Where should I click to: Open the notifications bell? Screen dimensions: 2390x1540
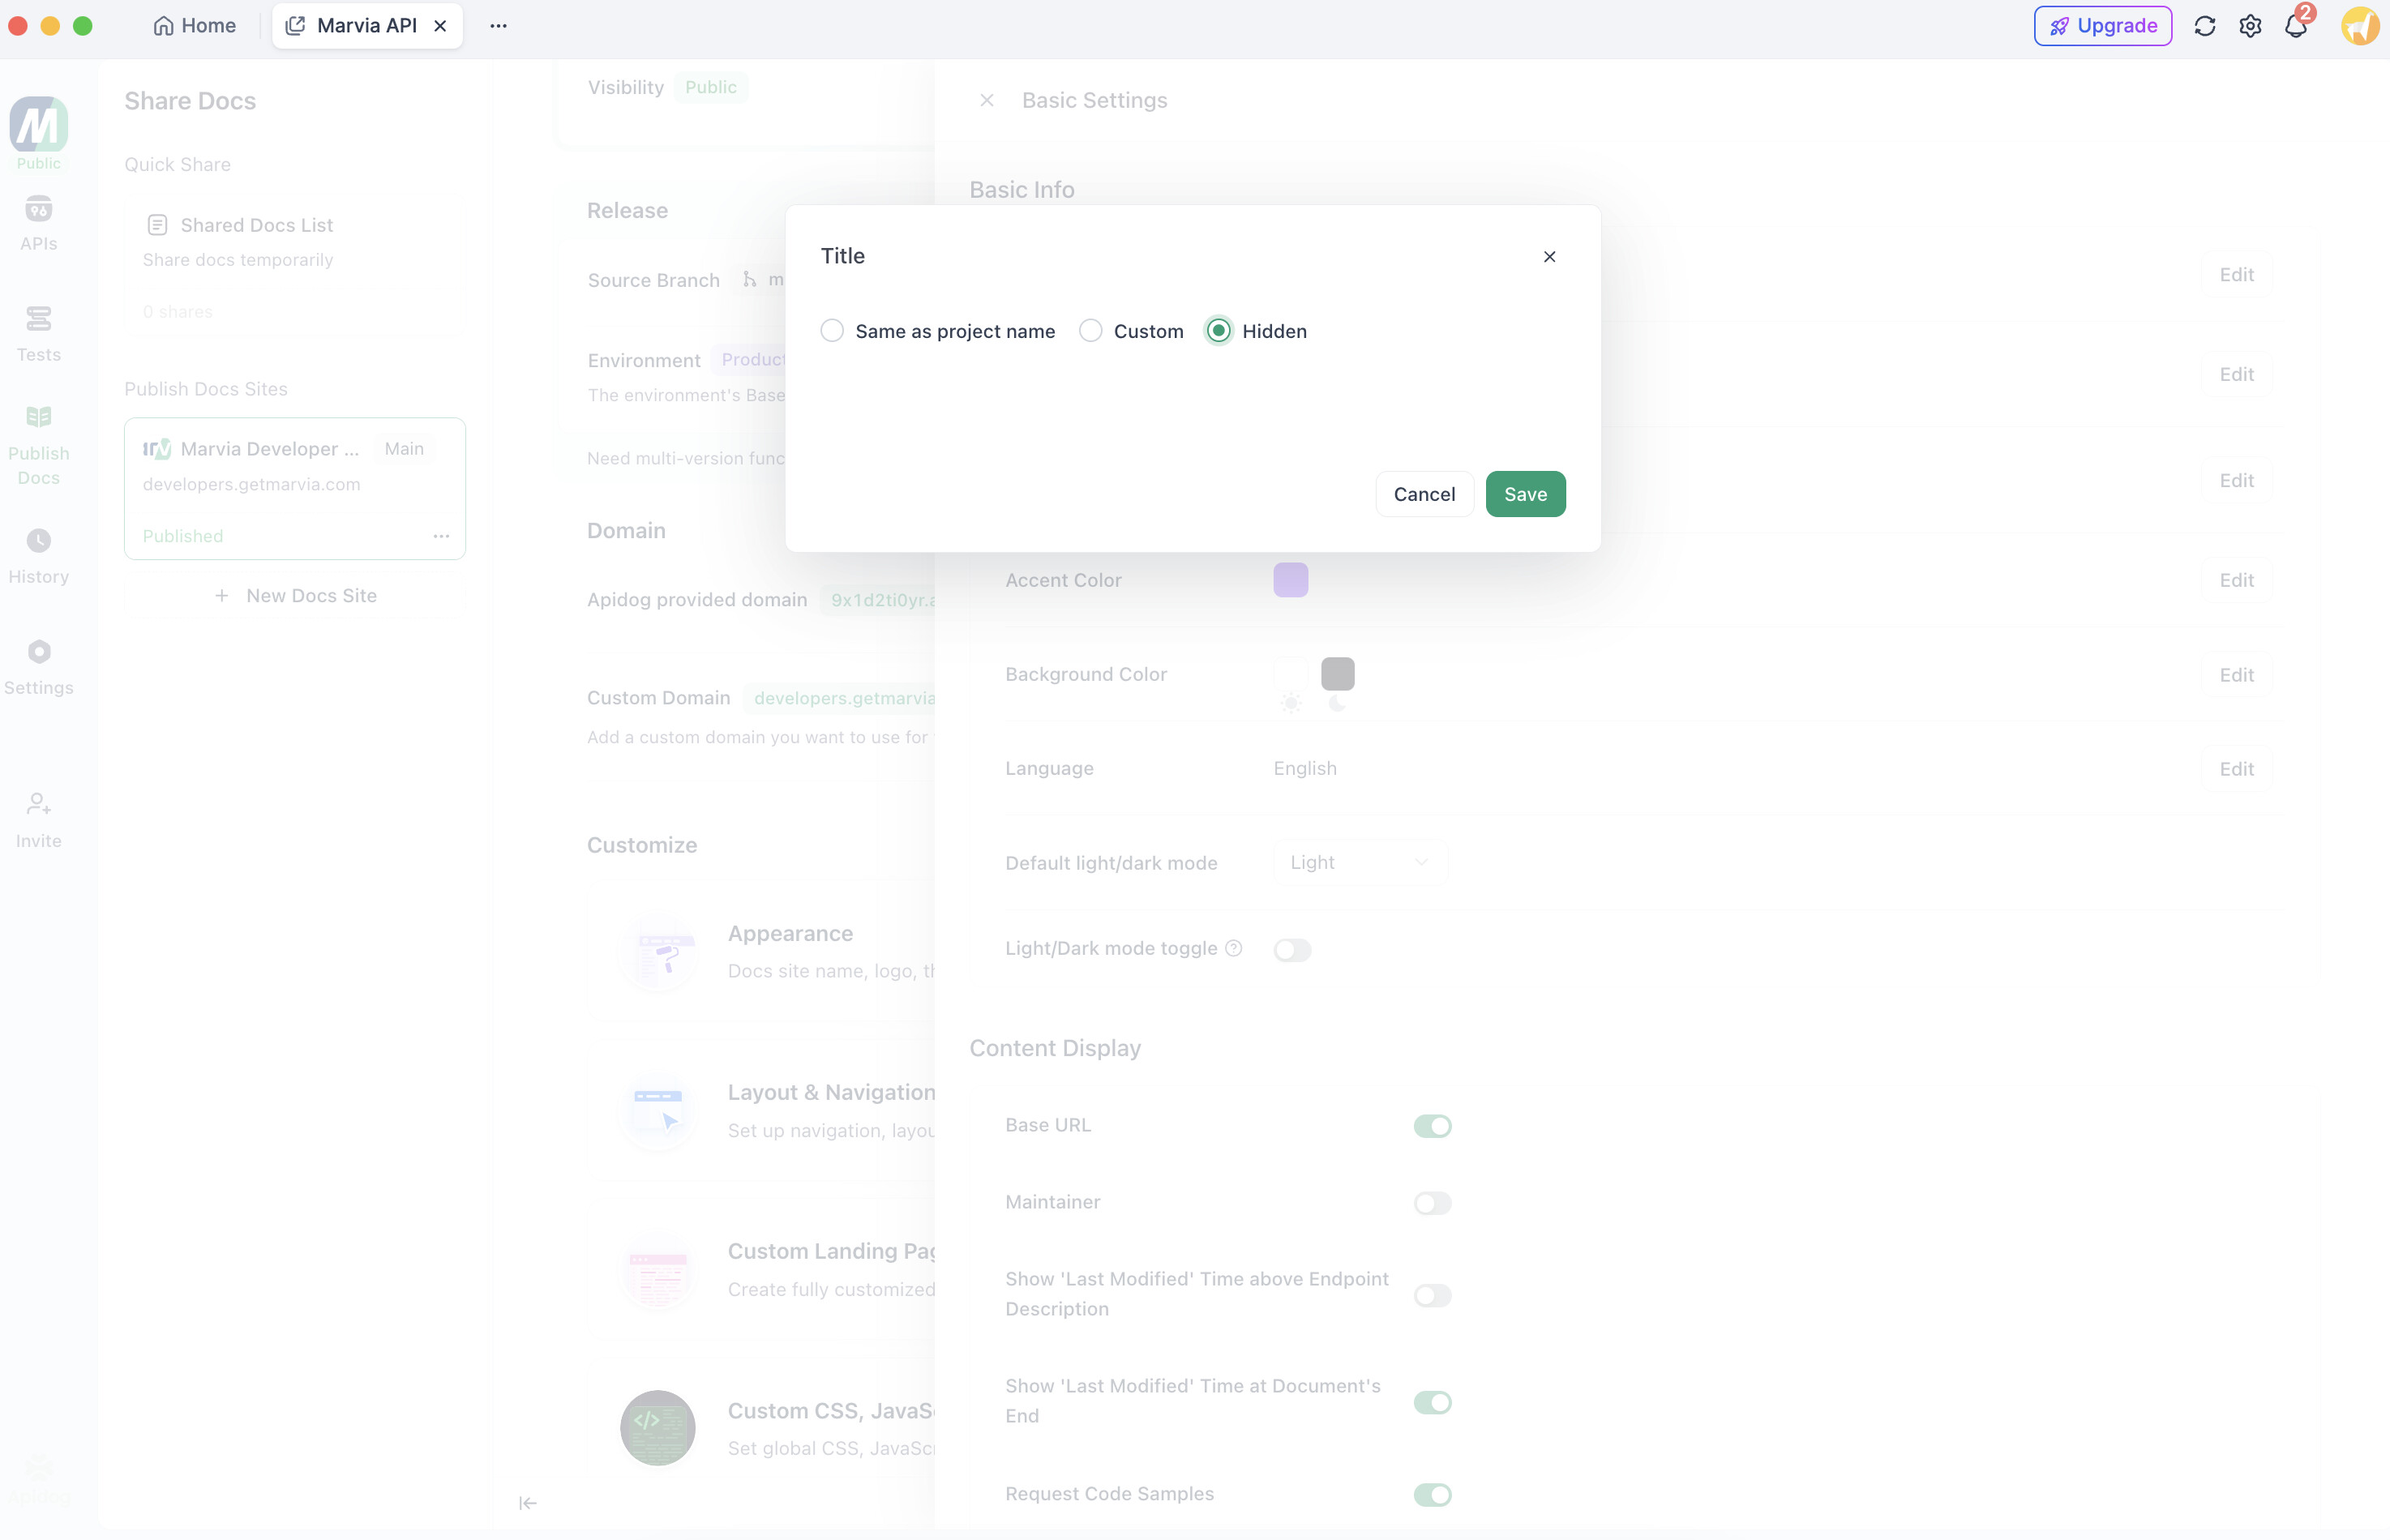click(2296, 26)
